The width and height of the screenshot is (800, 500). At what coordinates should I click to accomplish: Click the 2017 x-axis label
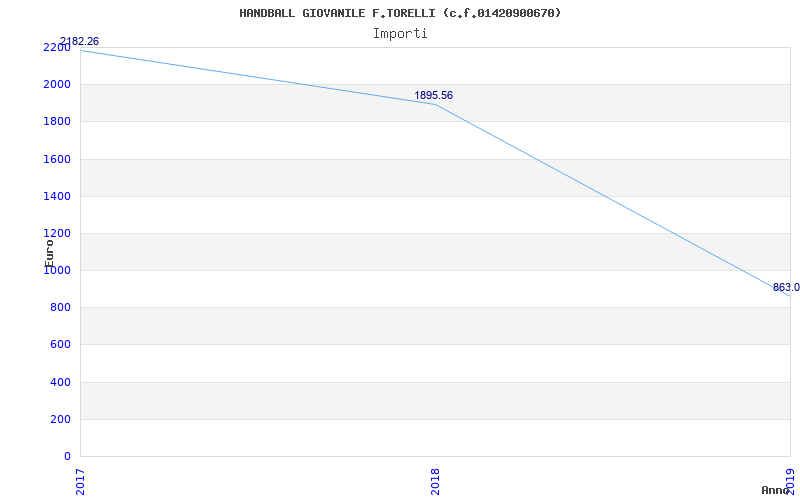point(80,482)
